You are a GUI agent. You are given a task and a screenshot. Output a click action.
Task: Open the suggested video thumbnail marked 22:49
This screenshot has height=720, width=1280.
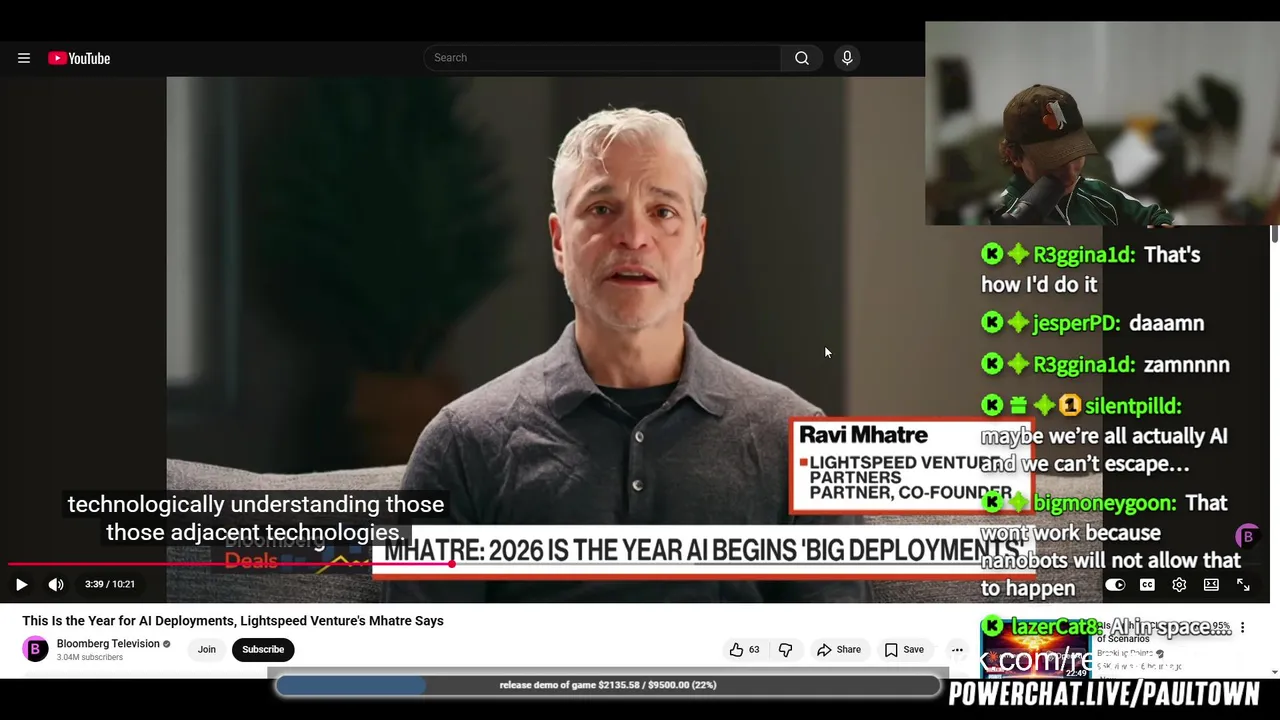click(x=1036, y=650)
